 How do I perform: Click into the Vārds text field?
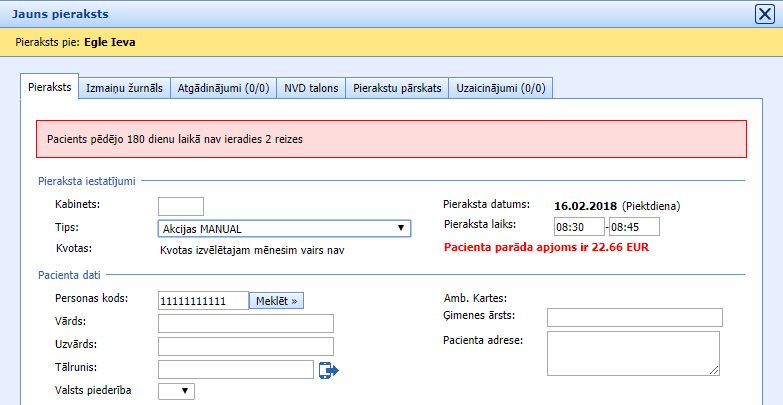click(245, 323)
